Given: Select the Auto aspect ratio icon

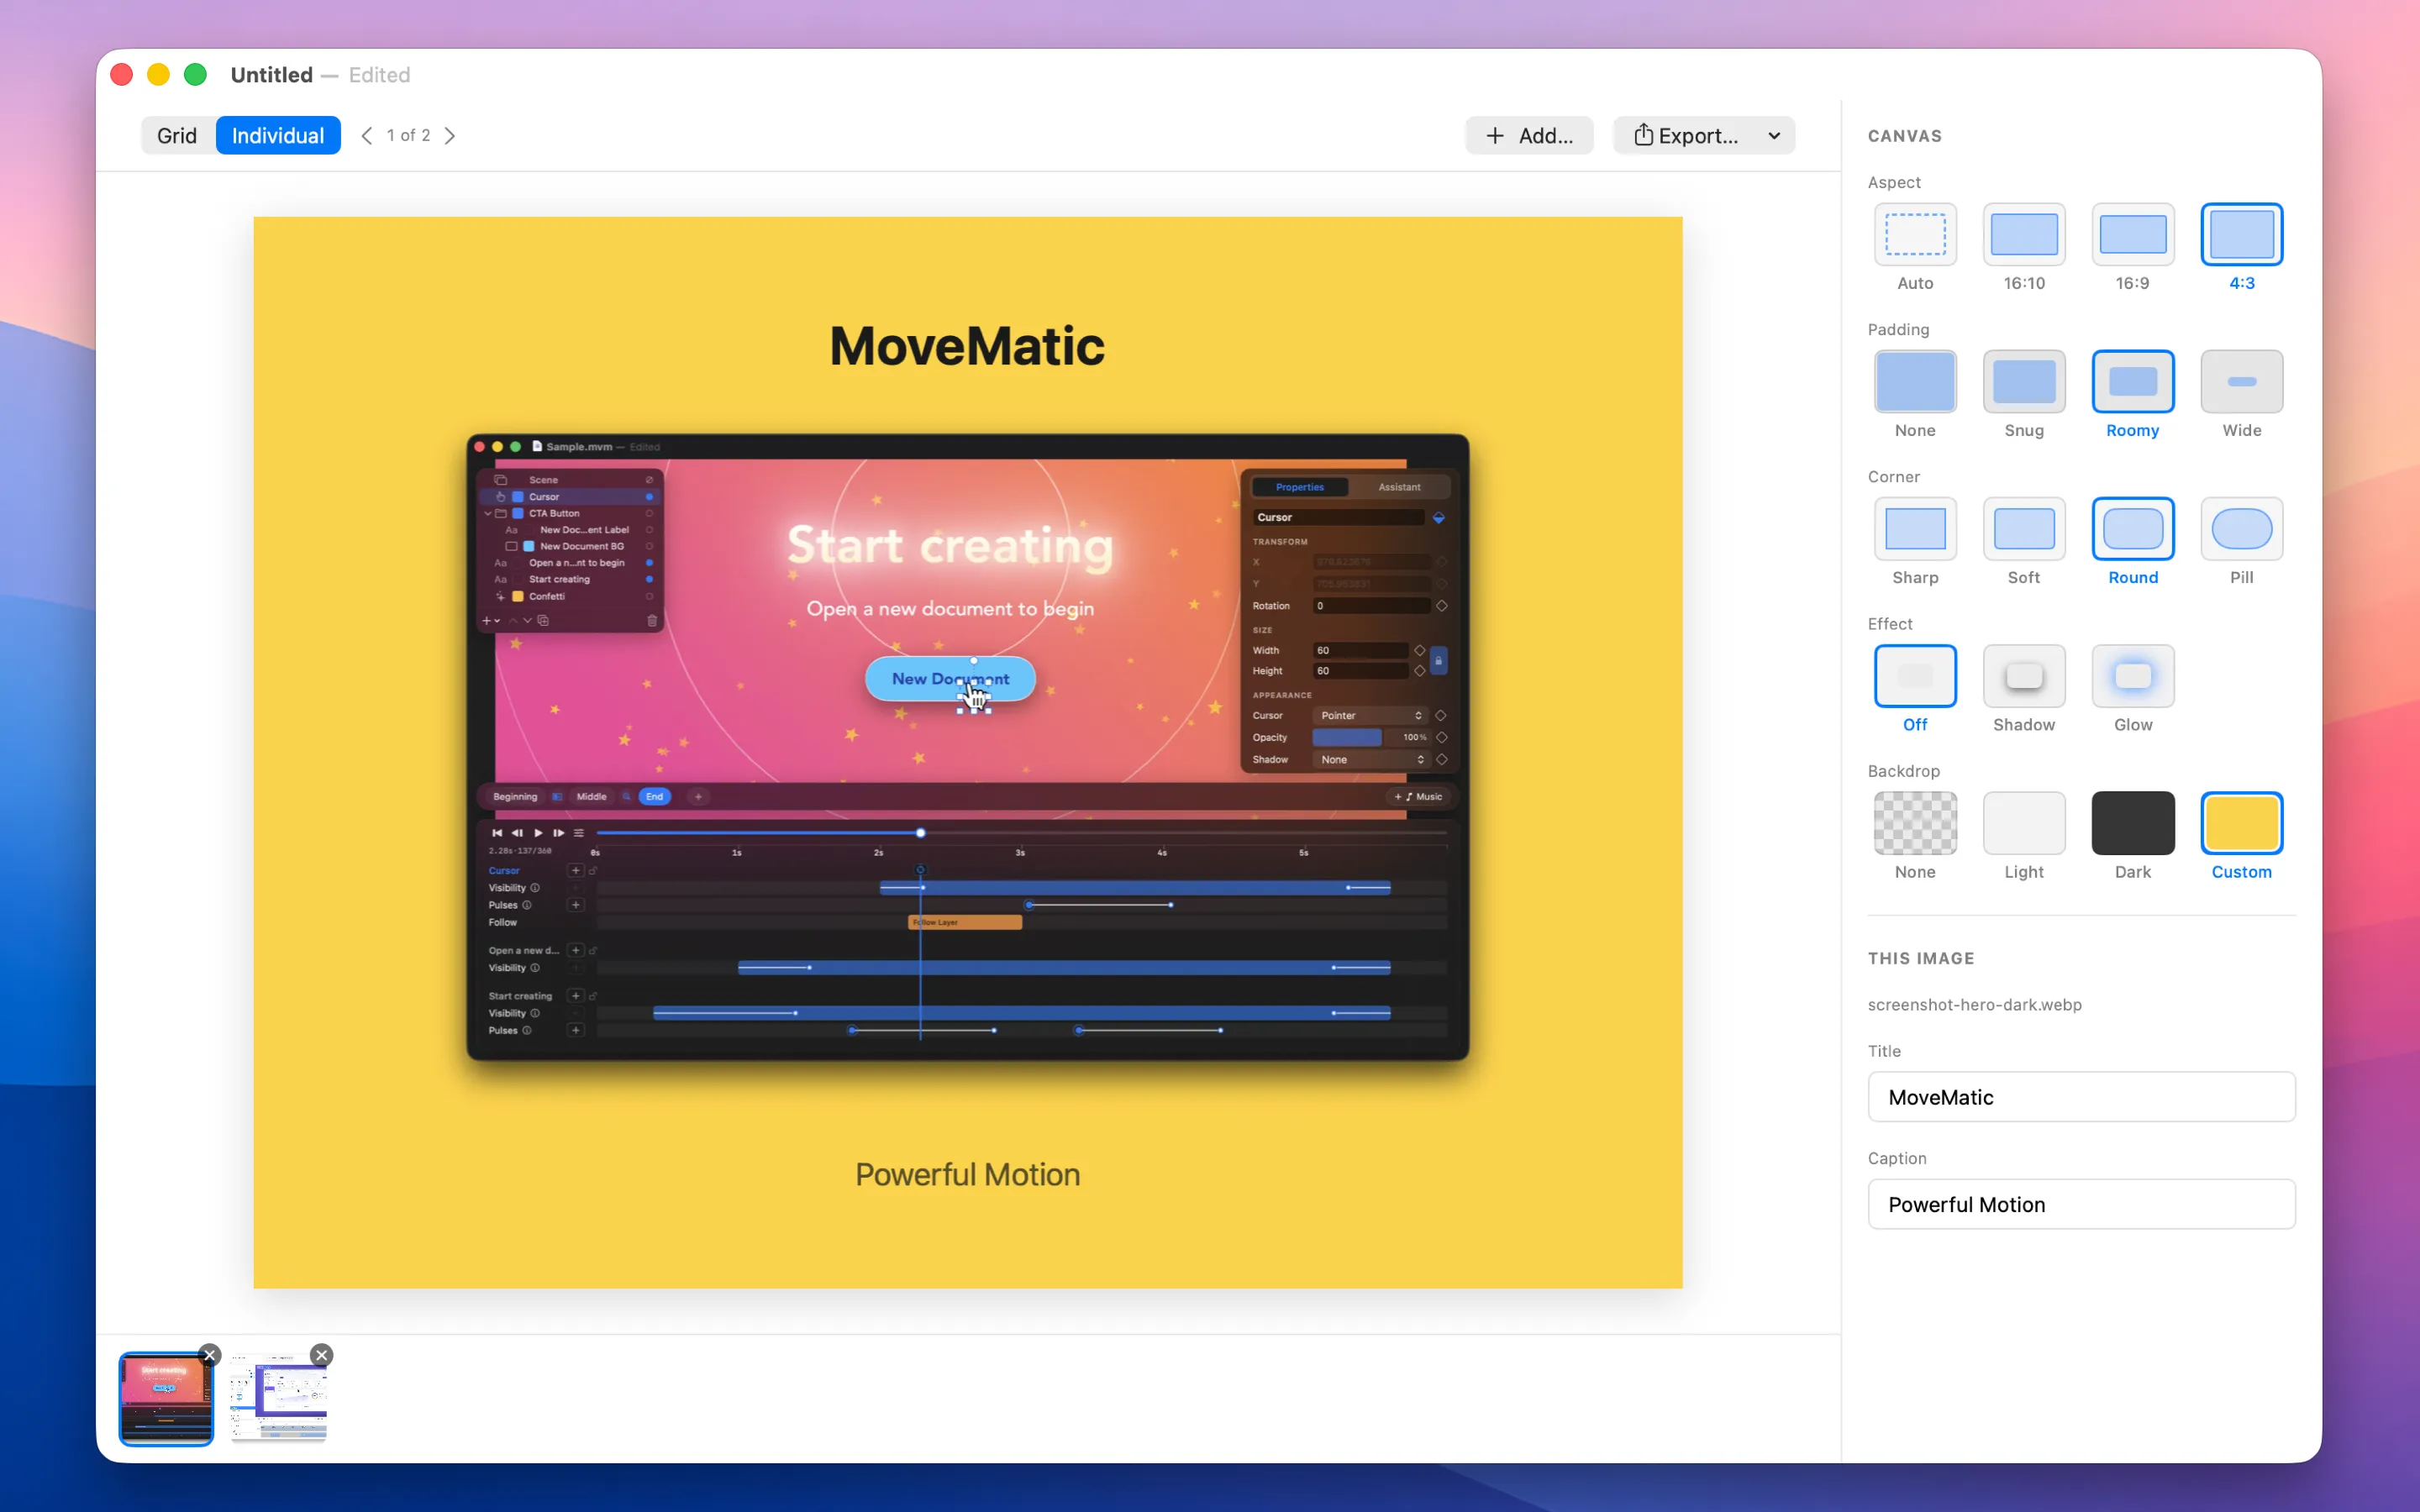Looking at the screenshot, I should (x=1914, y=234).
